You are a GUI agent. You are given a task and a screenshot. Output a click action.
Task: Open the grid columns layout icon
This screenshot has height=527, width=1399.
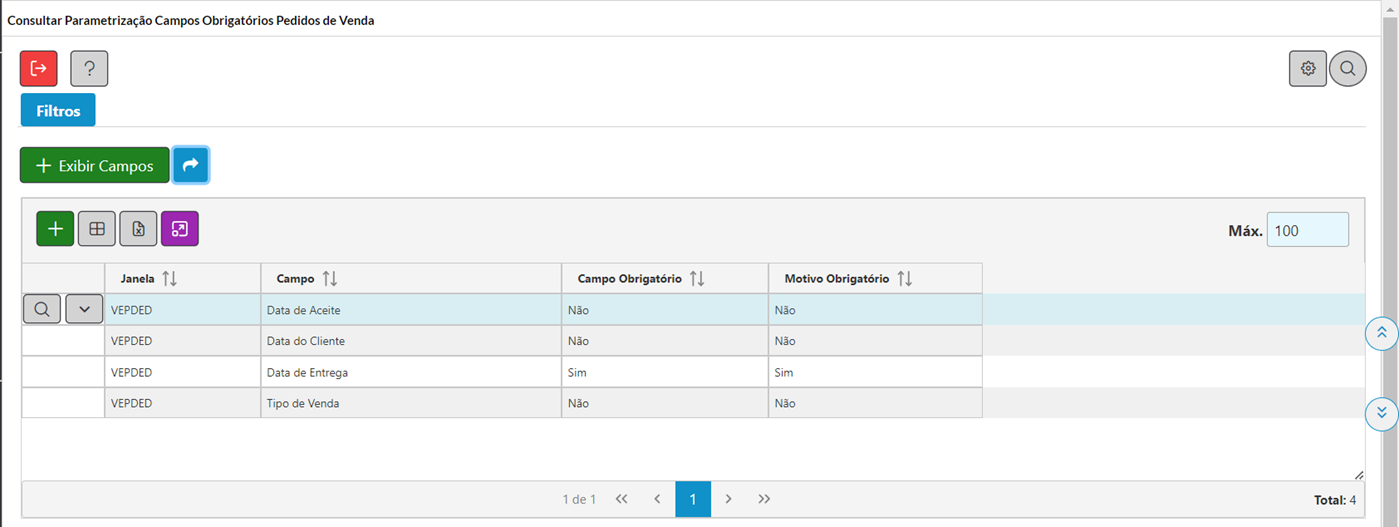97,229
